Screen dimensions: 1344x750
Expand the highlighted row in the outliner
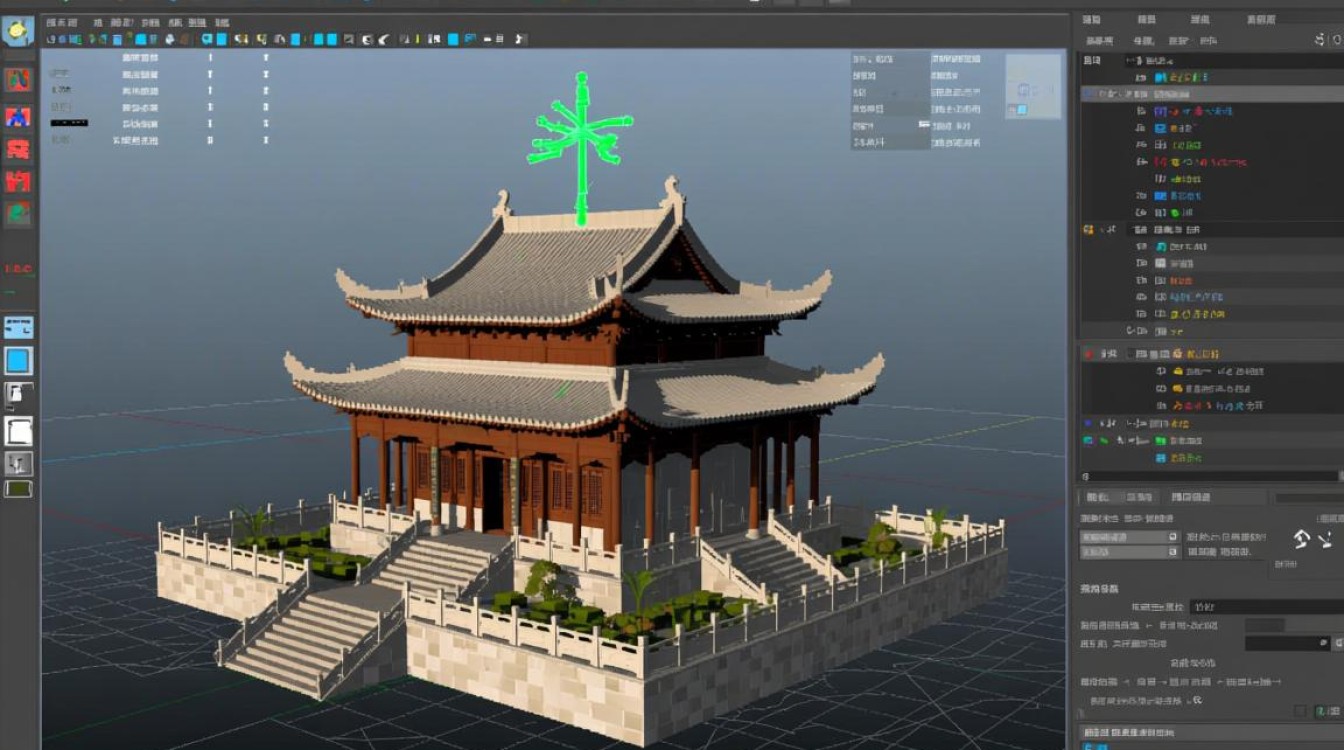coord(1089,94)
